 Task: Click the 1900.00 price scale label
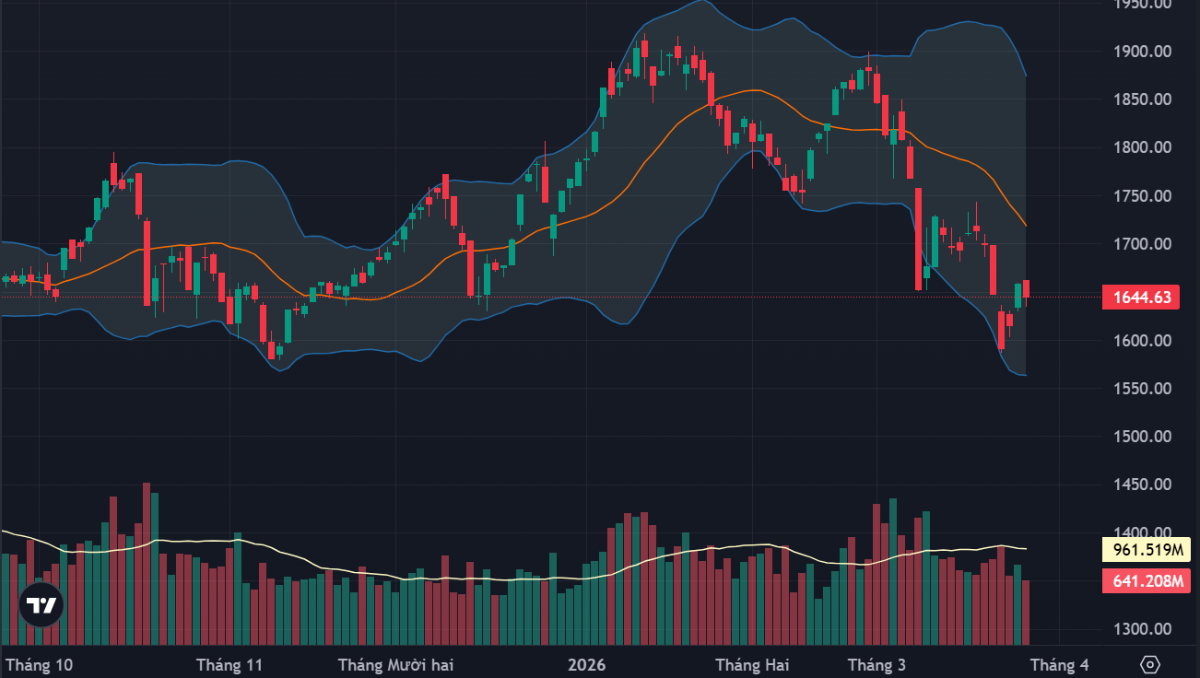[1142, 51]
